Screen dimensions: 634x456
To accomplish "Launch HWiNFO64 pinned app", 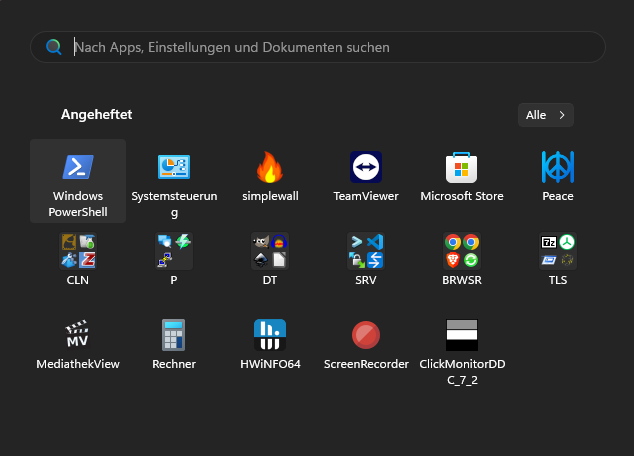I will 270,344.
